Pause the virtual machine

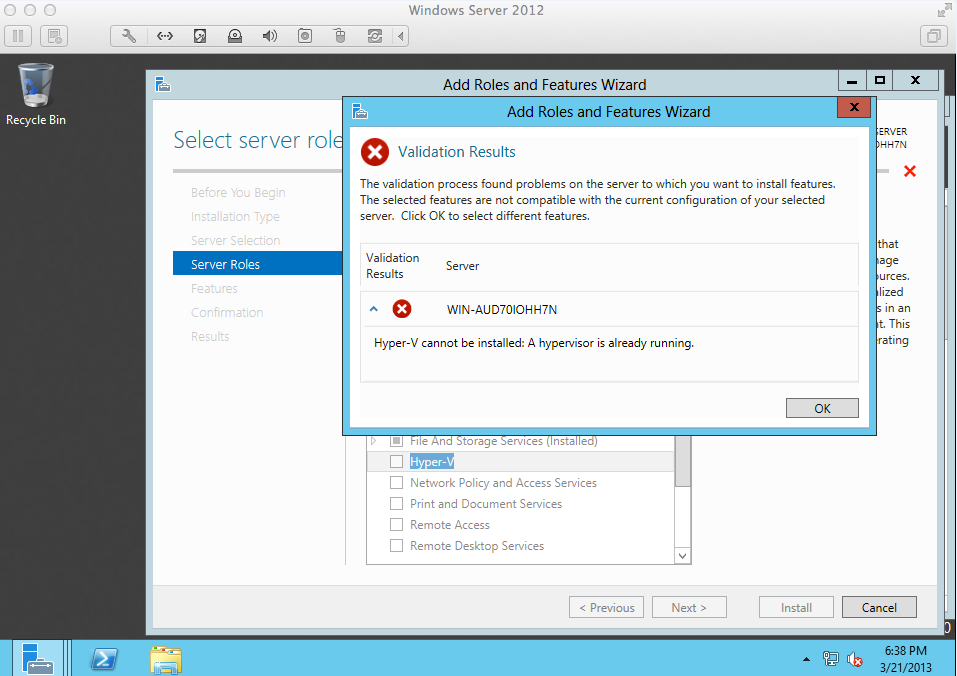pos(18,37)
